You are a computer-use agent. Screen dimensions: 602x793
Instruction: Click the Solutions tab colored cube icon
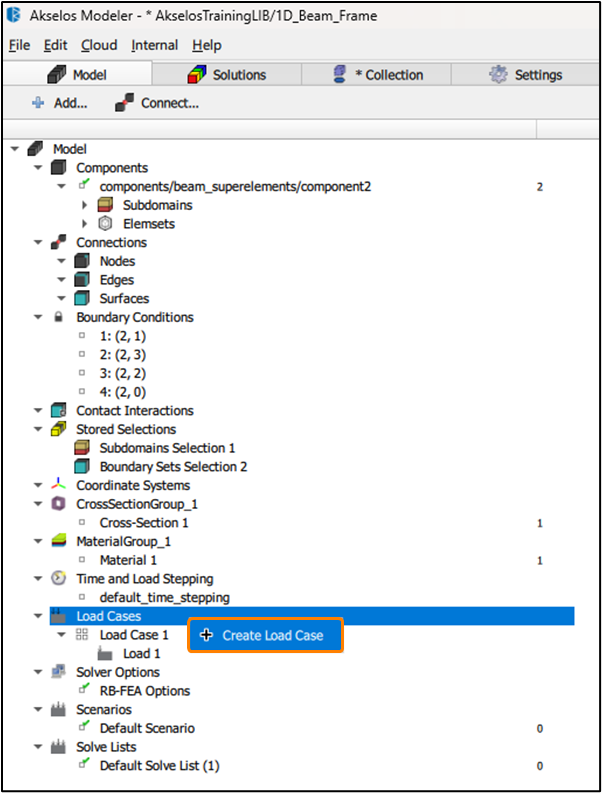point(197,75)
